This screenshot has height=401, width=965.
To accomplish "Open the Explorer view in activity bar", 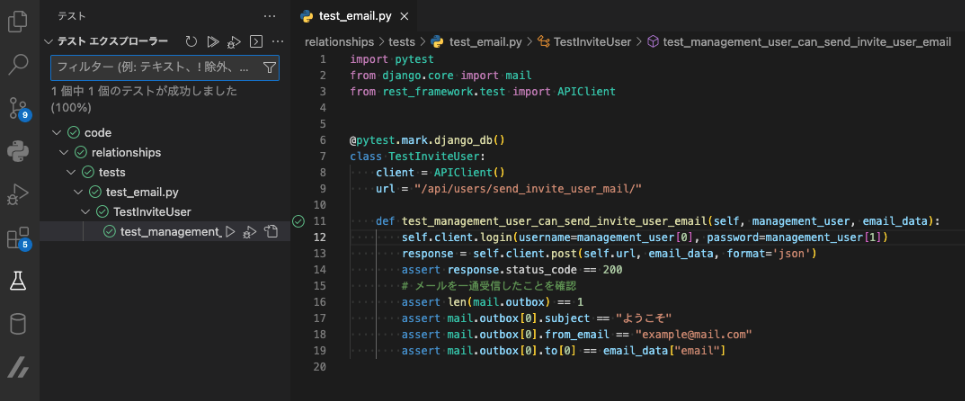I will (x=18, y=22).
